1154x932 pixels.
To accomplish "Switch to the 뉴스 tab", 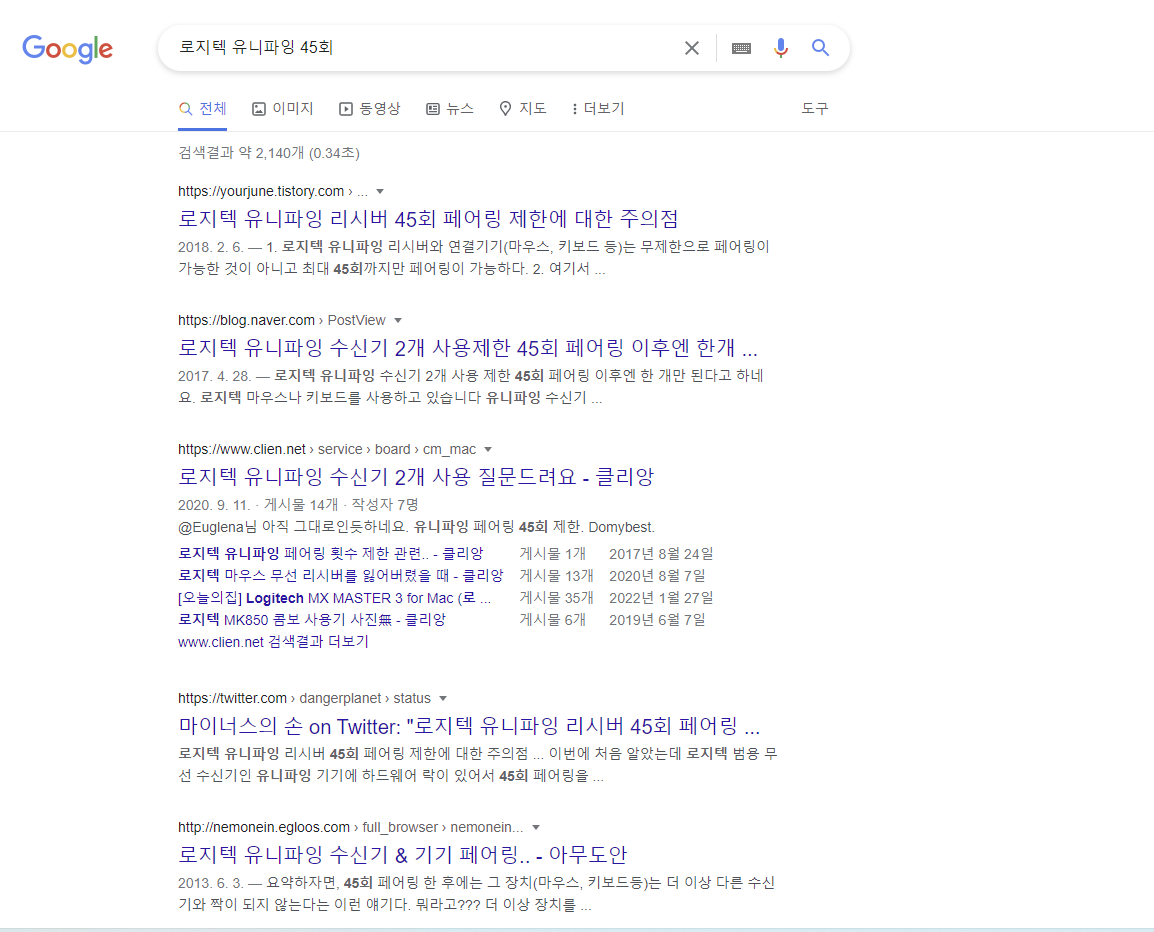I will [x=450, y=109].
